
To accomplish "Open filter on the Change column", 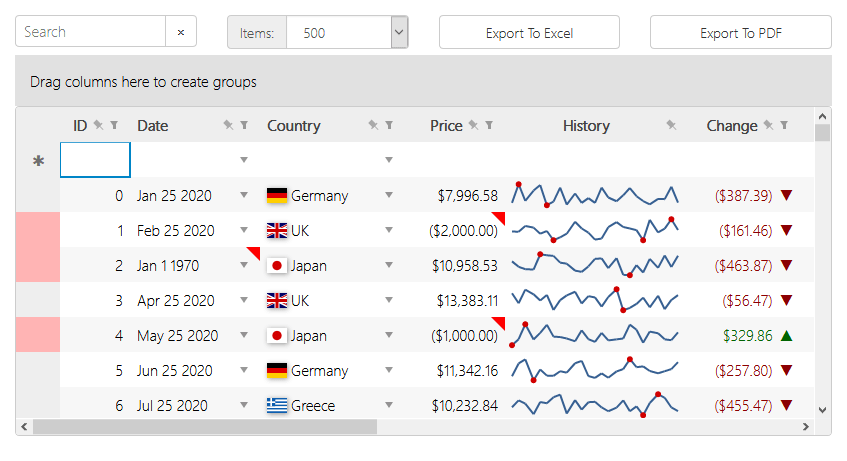I will 784,125.
